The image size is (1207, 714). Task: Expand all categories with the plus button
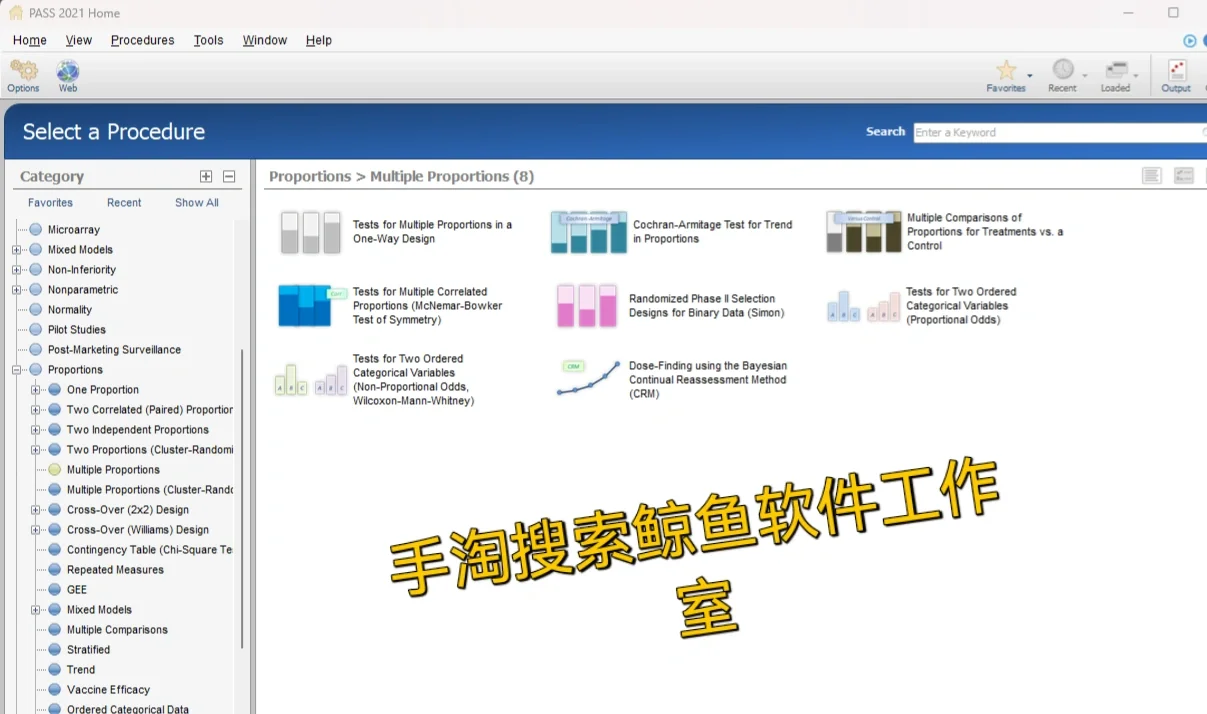pos(206,176)
